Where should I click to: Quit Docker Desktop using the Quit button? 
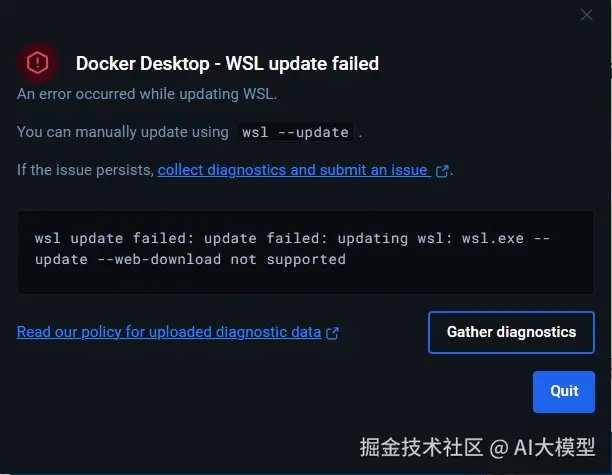[x=564, y=391]
